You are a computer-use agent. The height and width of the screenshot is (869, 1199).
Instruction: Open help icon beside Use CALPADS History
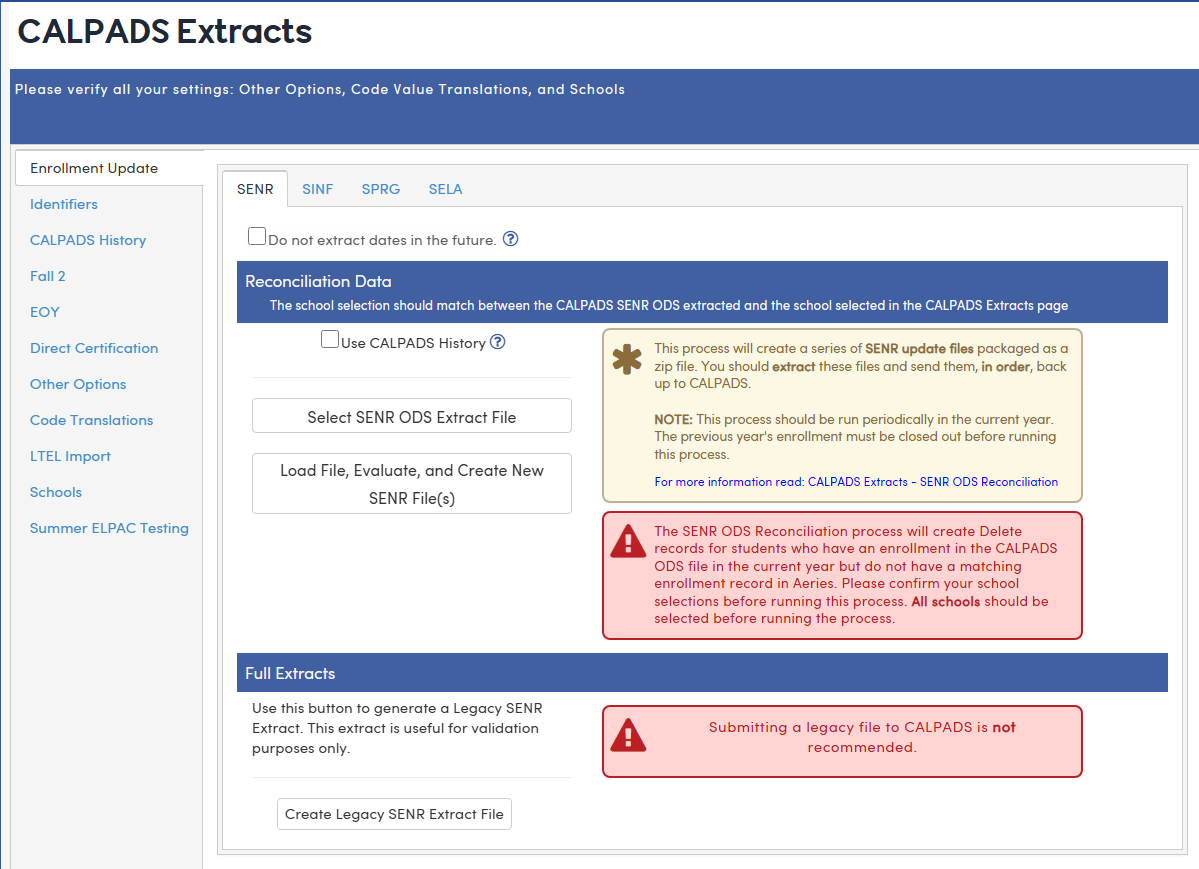[x=498, y=342]
